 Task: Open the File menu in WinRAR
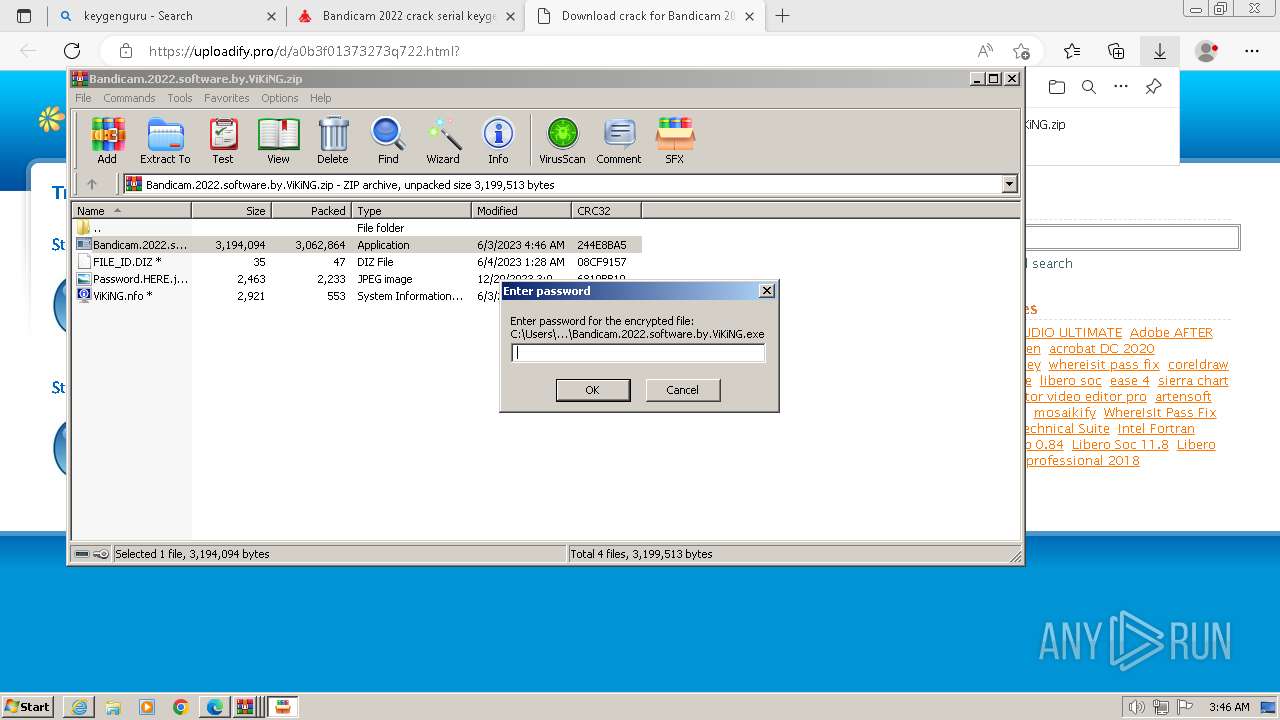pyautogui.click(x=83, y=98)
